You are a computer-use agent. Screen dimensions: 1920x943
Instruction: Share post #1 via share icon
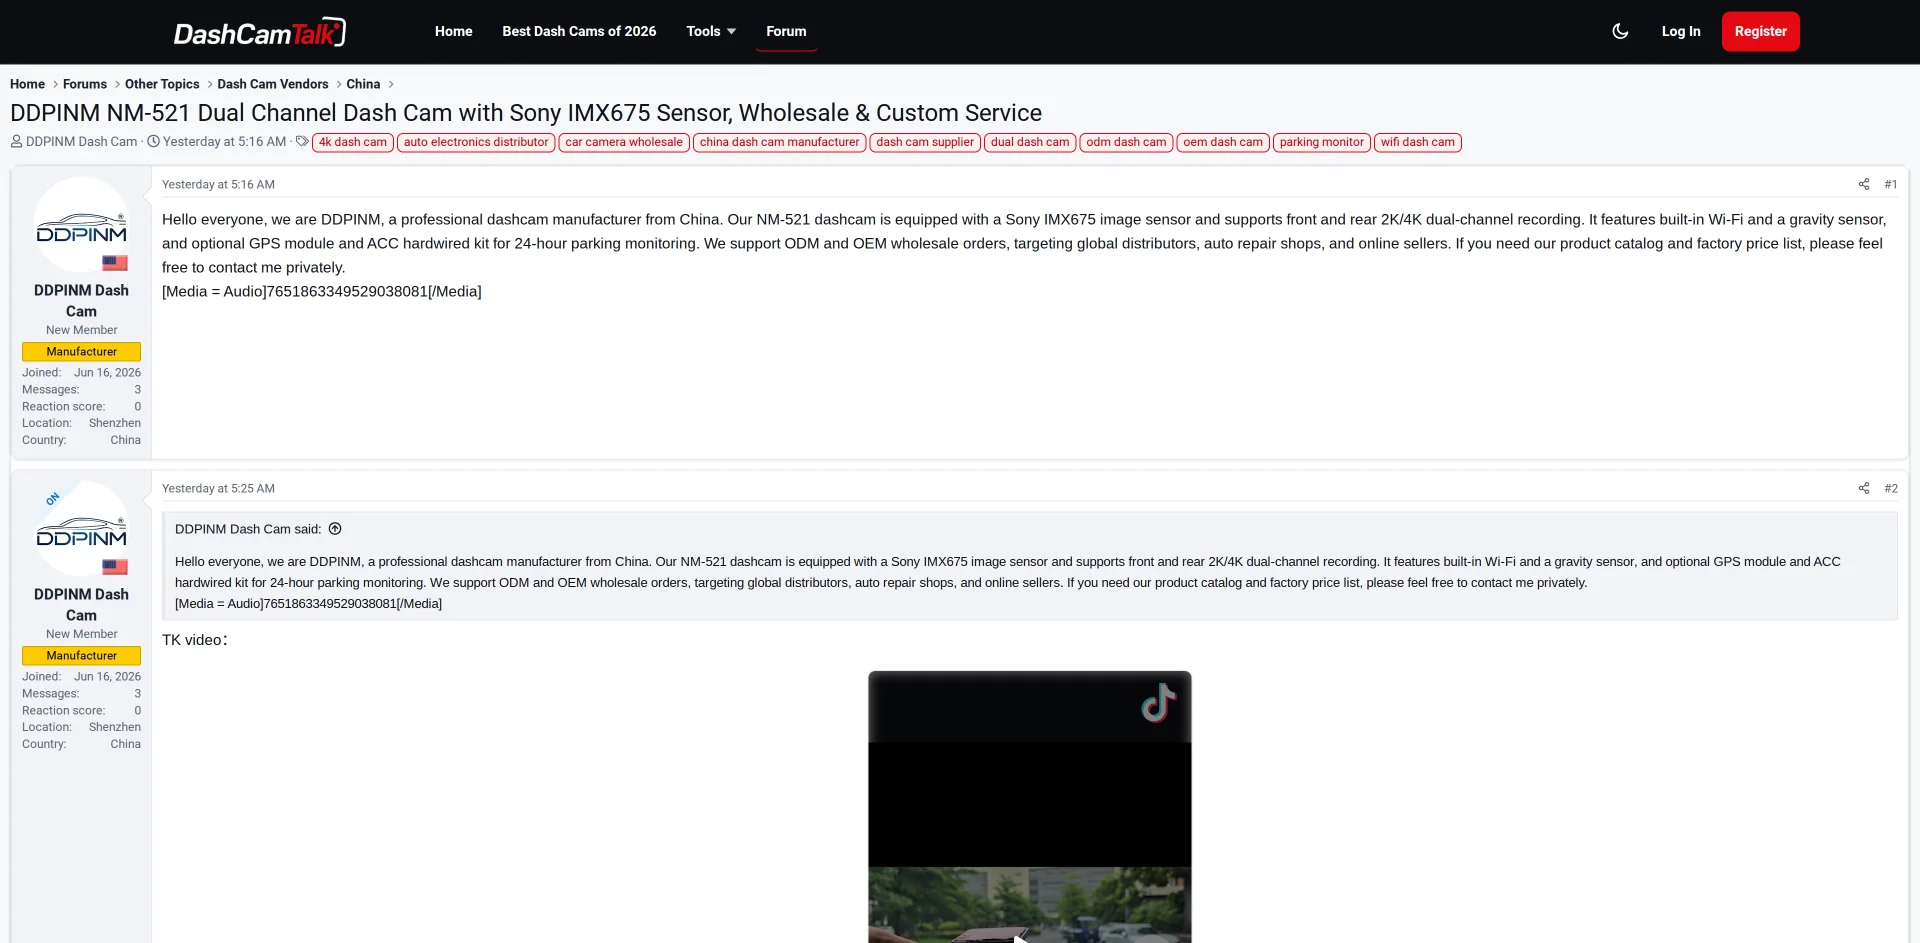1864,184
